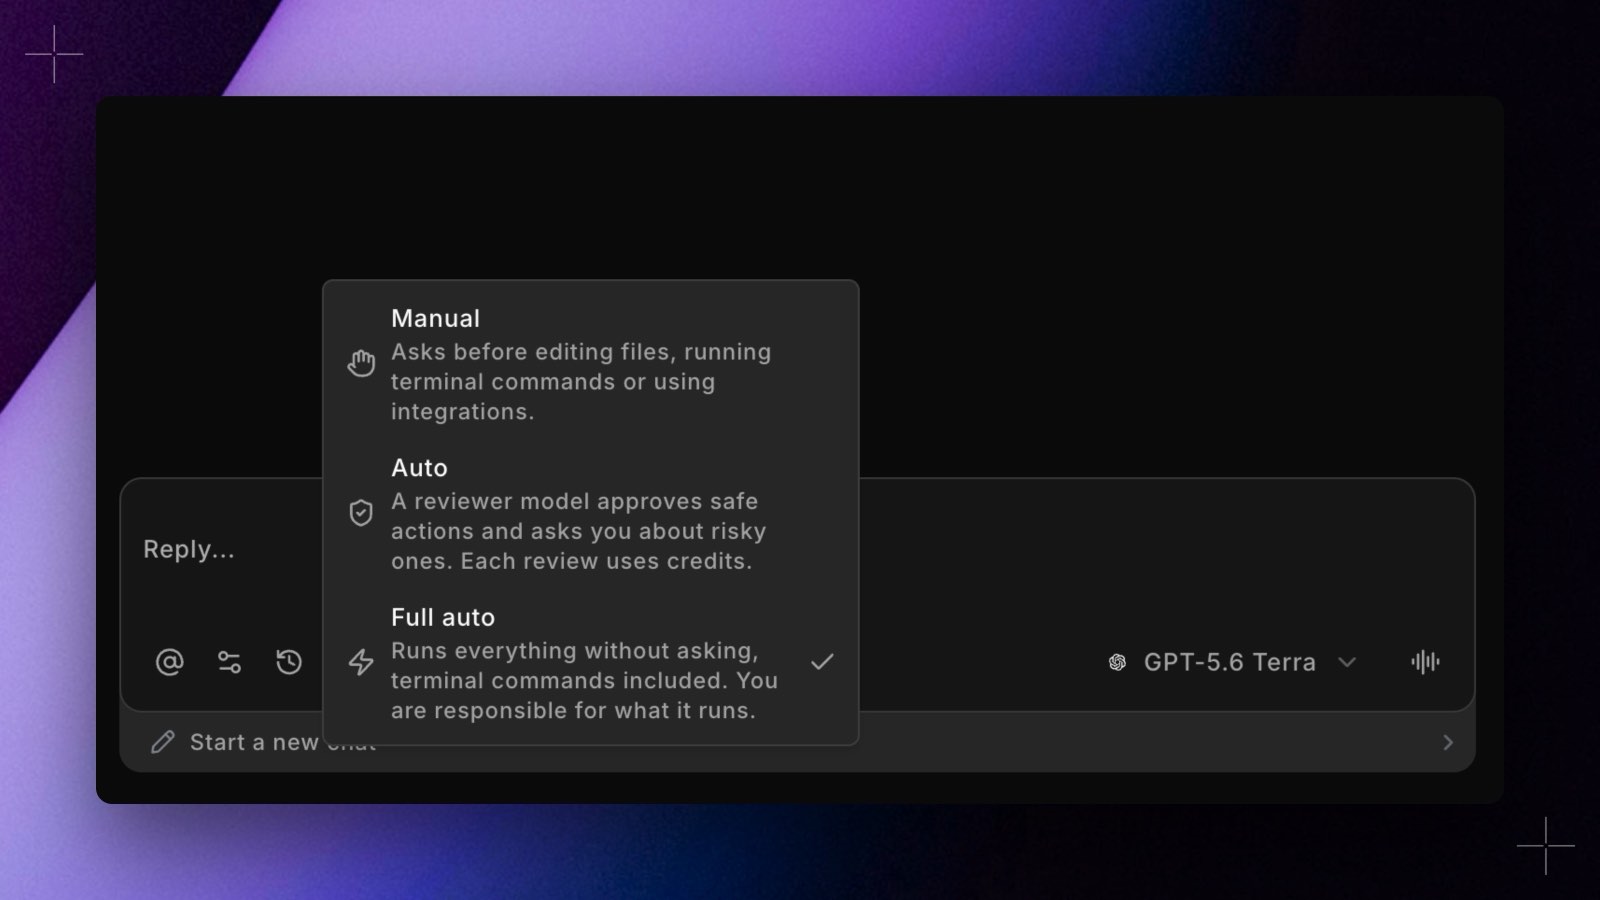This screenshot has height=900, width=1600.
Task: Click the hand icon beside Manual
Action: (x=361, y=363)
